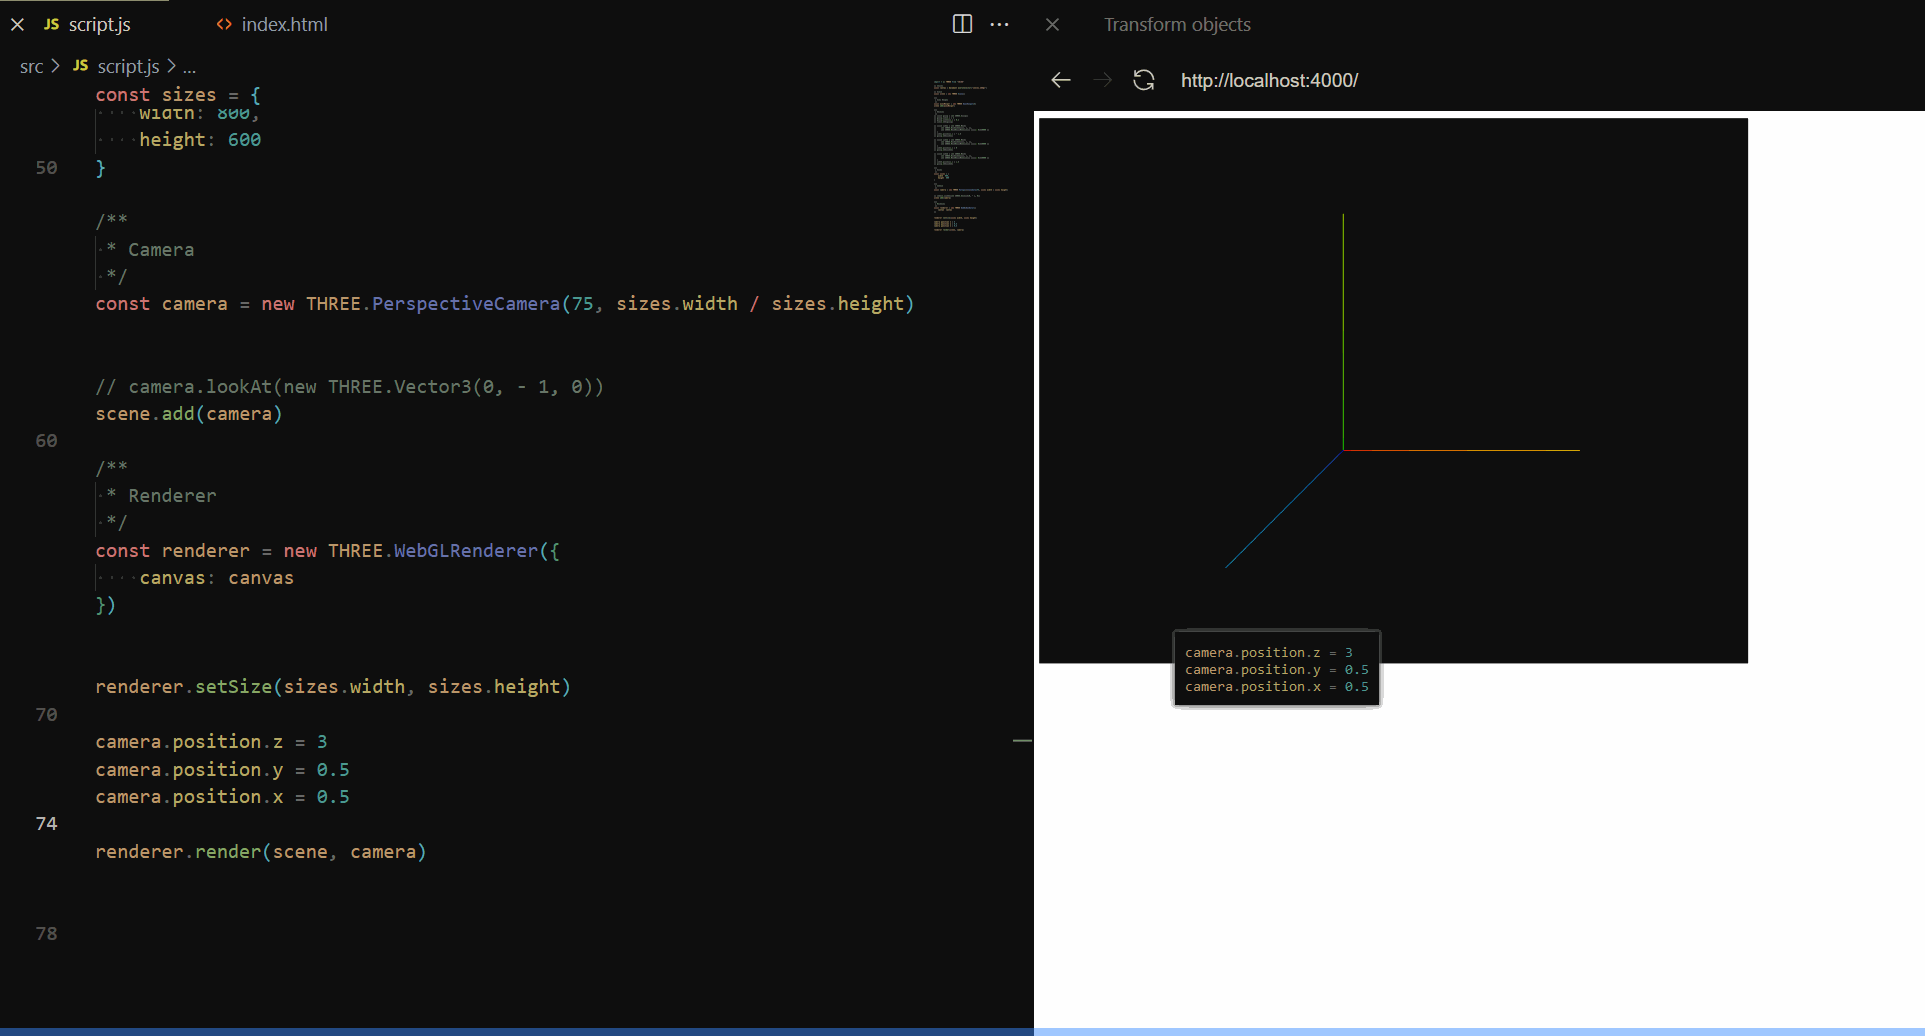Click the renderer.render(scene, camera) line
Screen dimensions: 1925x1036
pos(261,852)
